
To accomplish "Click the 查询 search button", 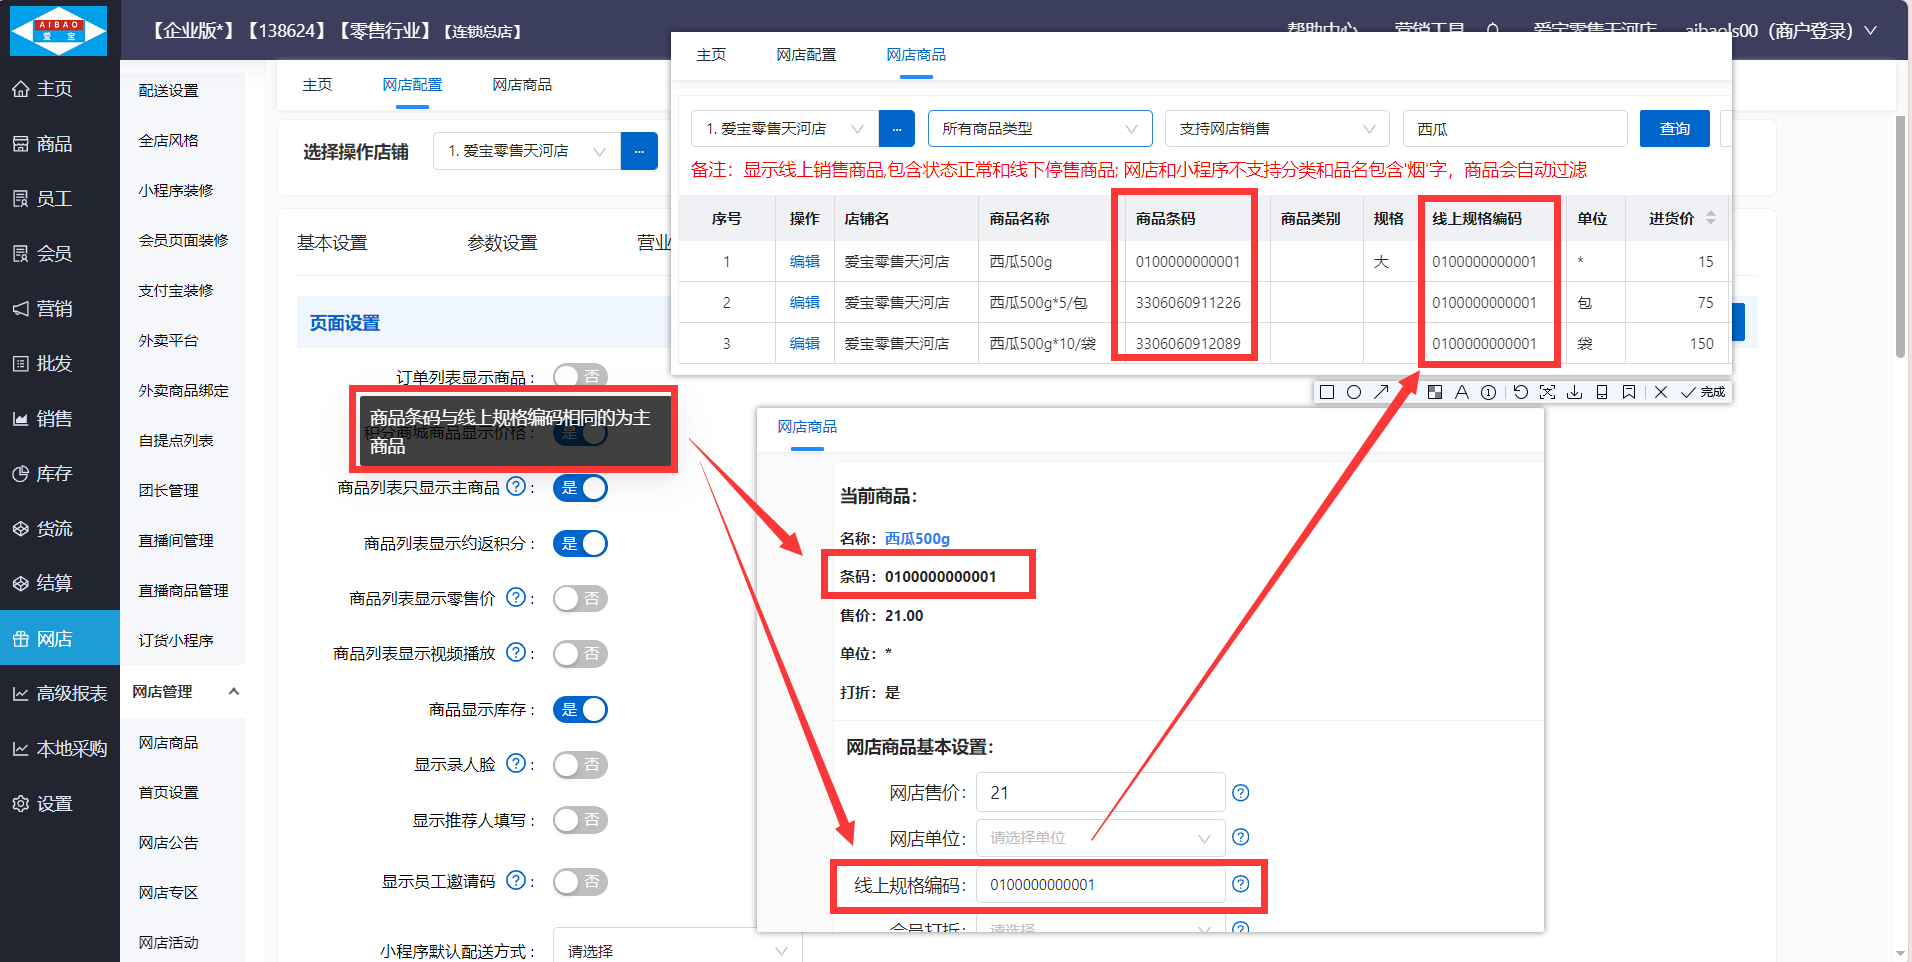I will tap(1675, 129).
